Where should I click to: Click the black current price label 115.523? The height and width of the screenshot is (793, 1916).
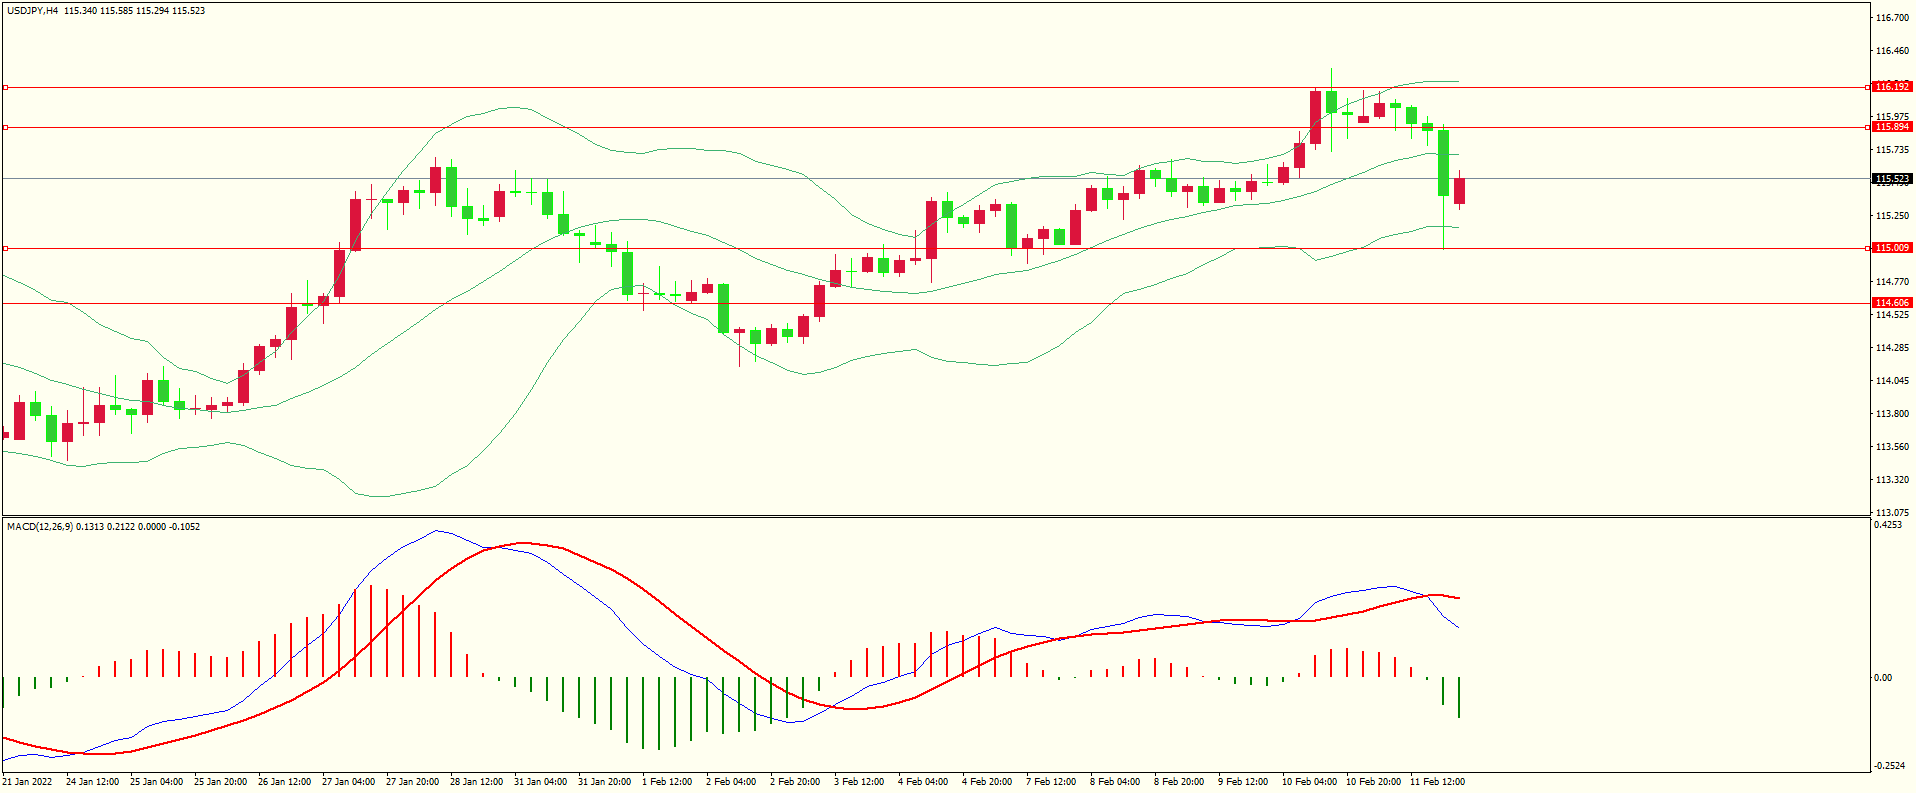1891,179
